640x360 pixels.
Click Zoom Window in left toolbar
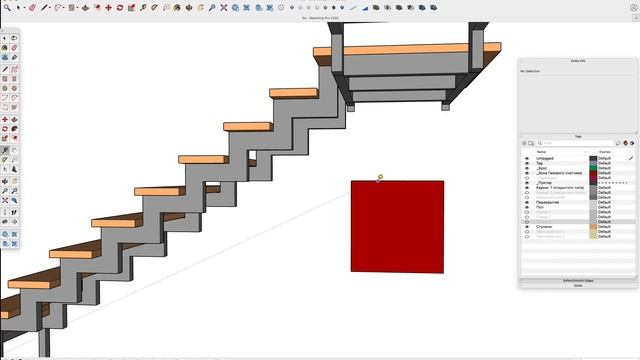coord(14,191)
